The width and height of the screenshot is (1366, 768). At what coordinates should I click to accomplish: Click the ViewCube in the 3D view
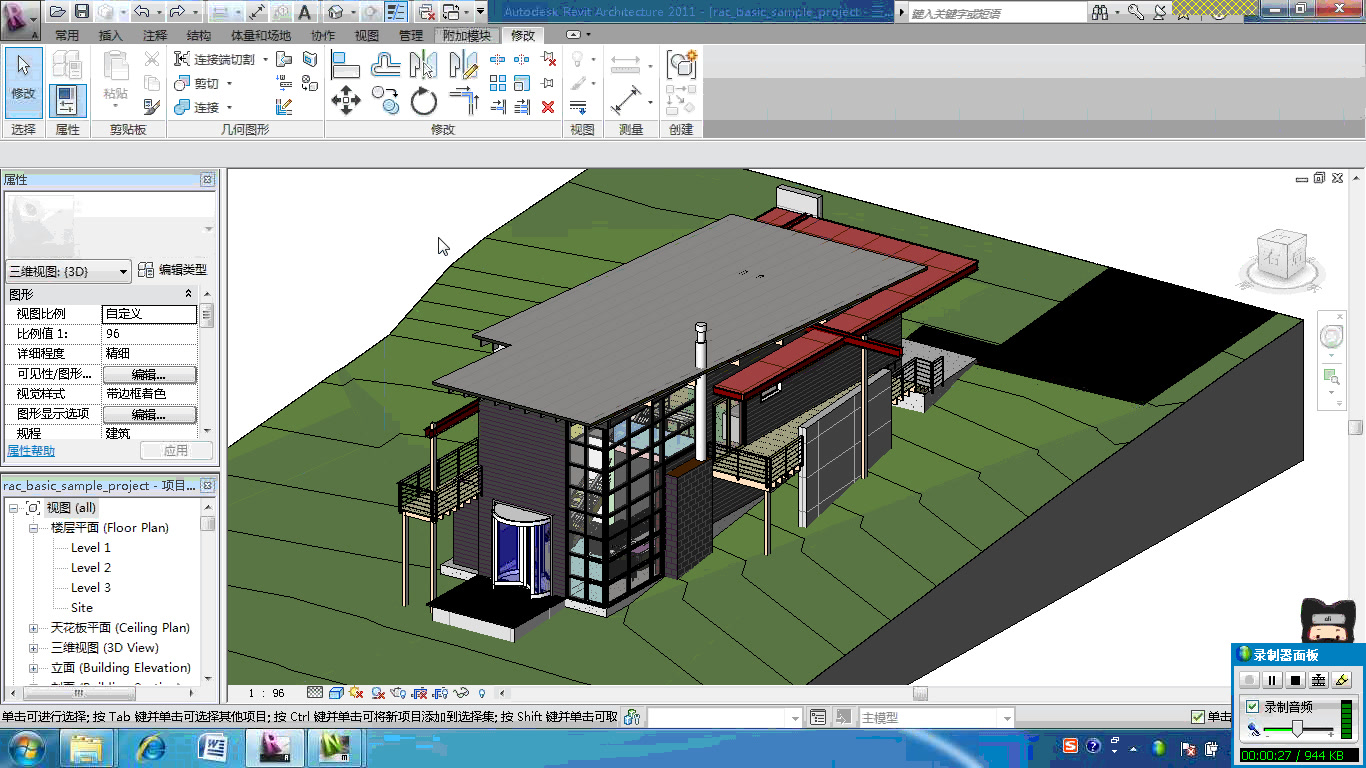point(1279,253)
